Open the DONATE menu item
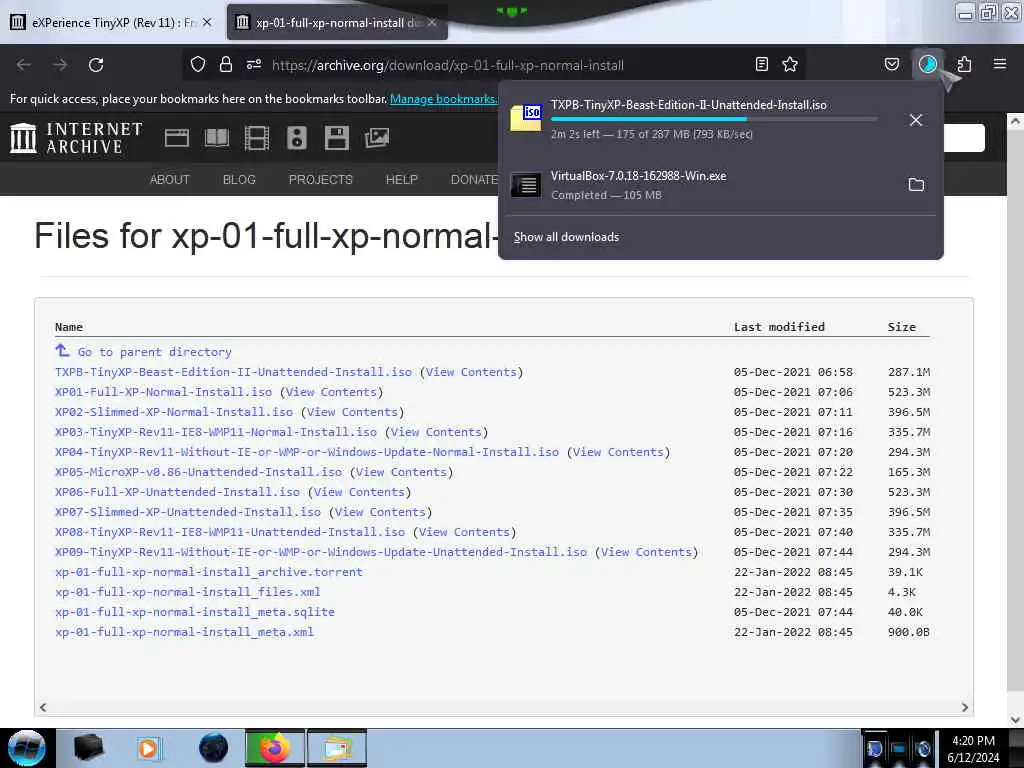Image resolution: width=1024 pixels, height=768 pixels. (x=475, y=180)
